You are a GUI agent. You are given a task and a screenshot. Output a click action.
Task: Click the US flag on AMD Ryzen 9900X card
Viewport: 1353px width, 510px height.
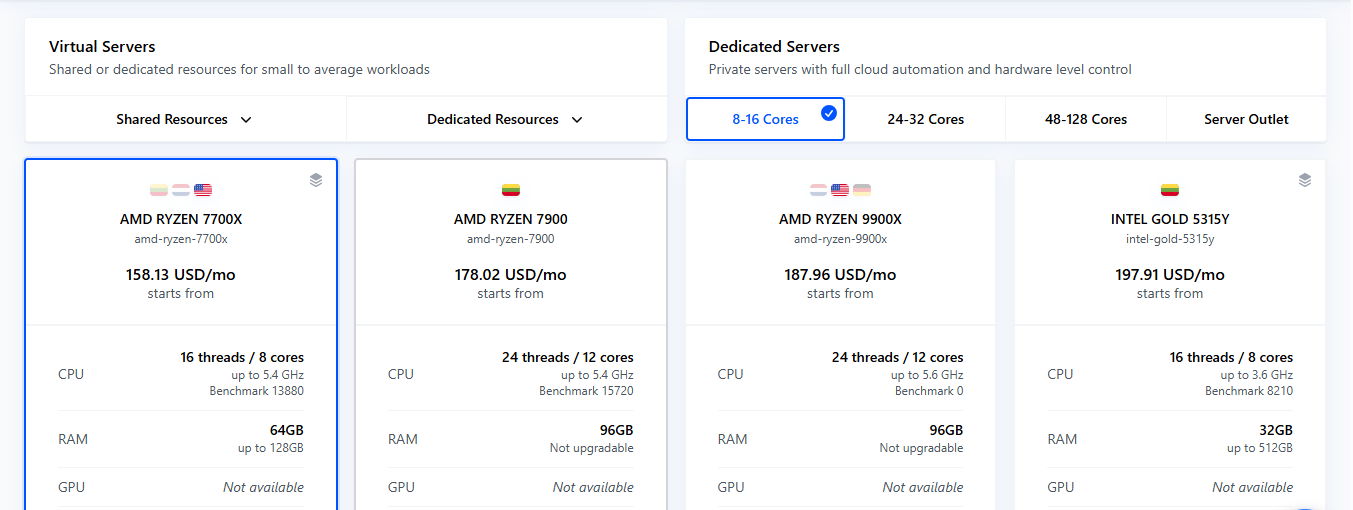coord(840,190)
